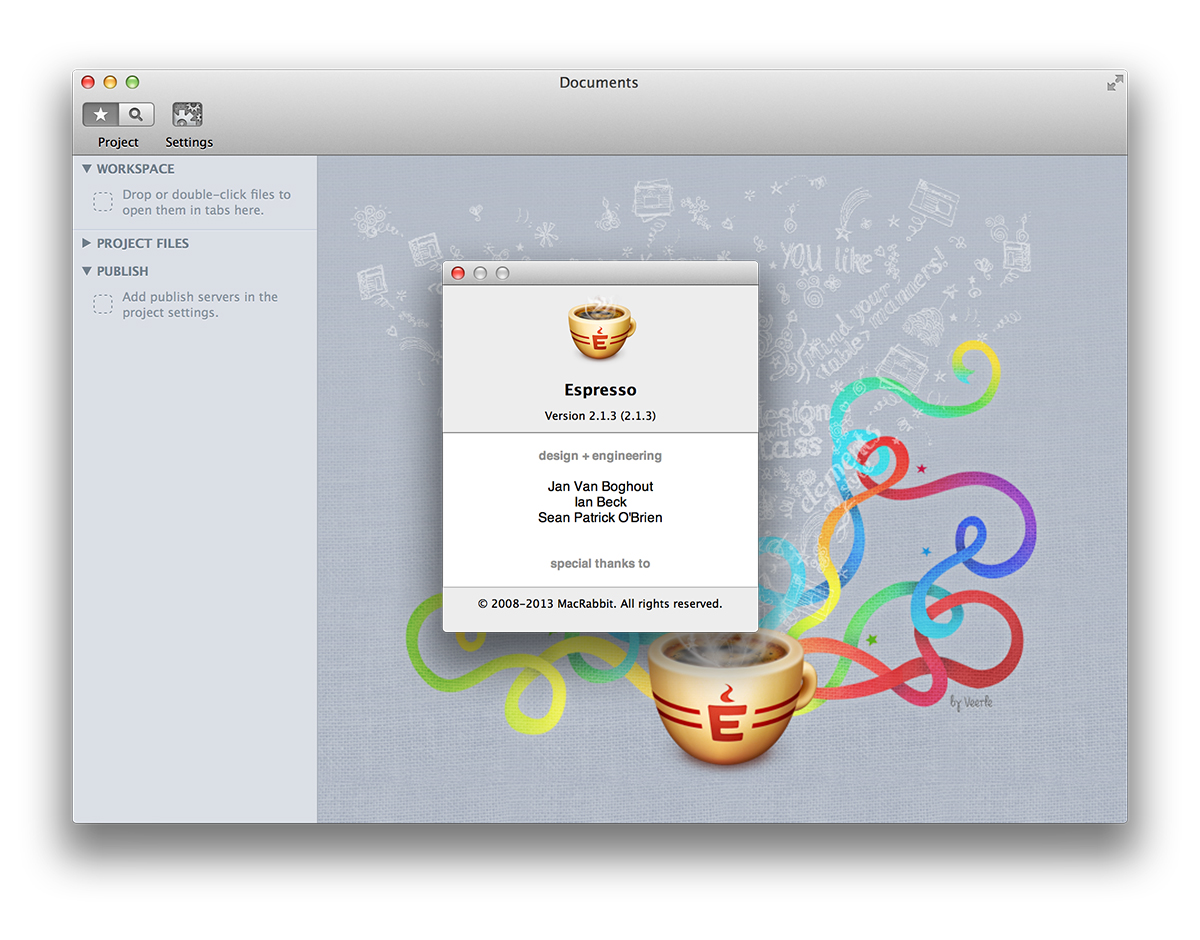The height and width of the screenshot is (940, 1200).
Task: Click the "Version 2.1.3 (2.1.3)" text
Action: 600,415
